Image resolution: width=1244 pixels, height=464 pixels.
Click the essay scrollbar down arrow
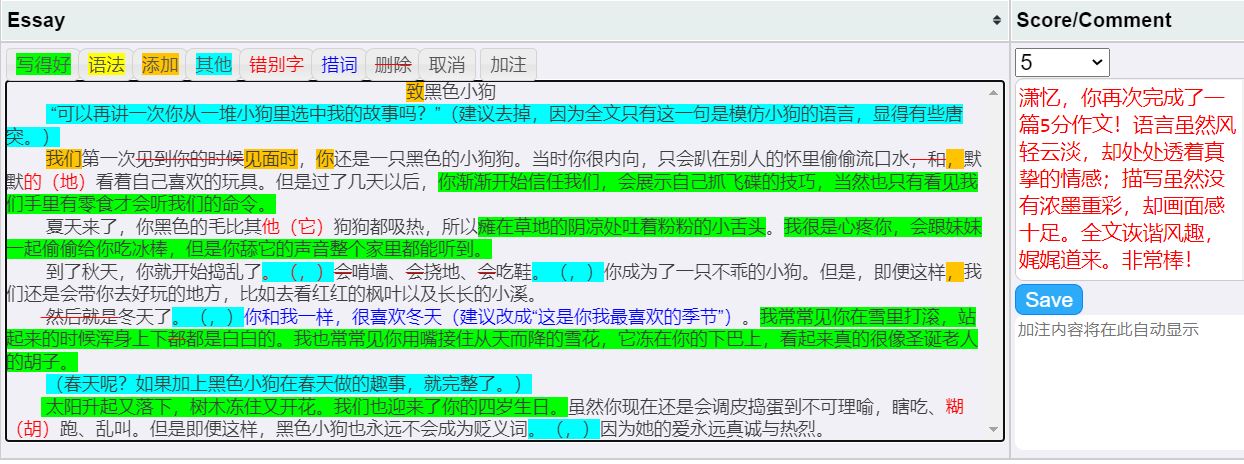click(993, 429)
